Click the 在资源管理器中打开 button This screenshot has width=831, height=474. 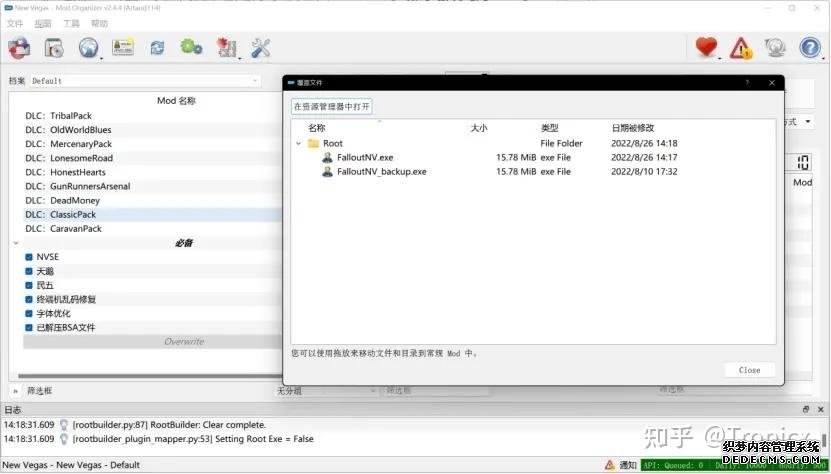[331, 106]
